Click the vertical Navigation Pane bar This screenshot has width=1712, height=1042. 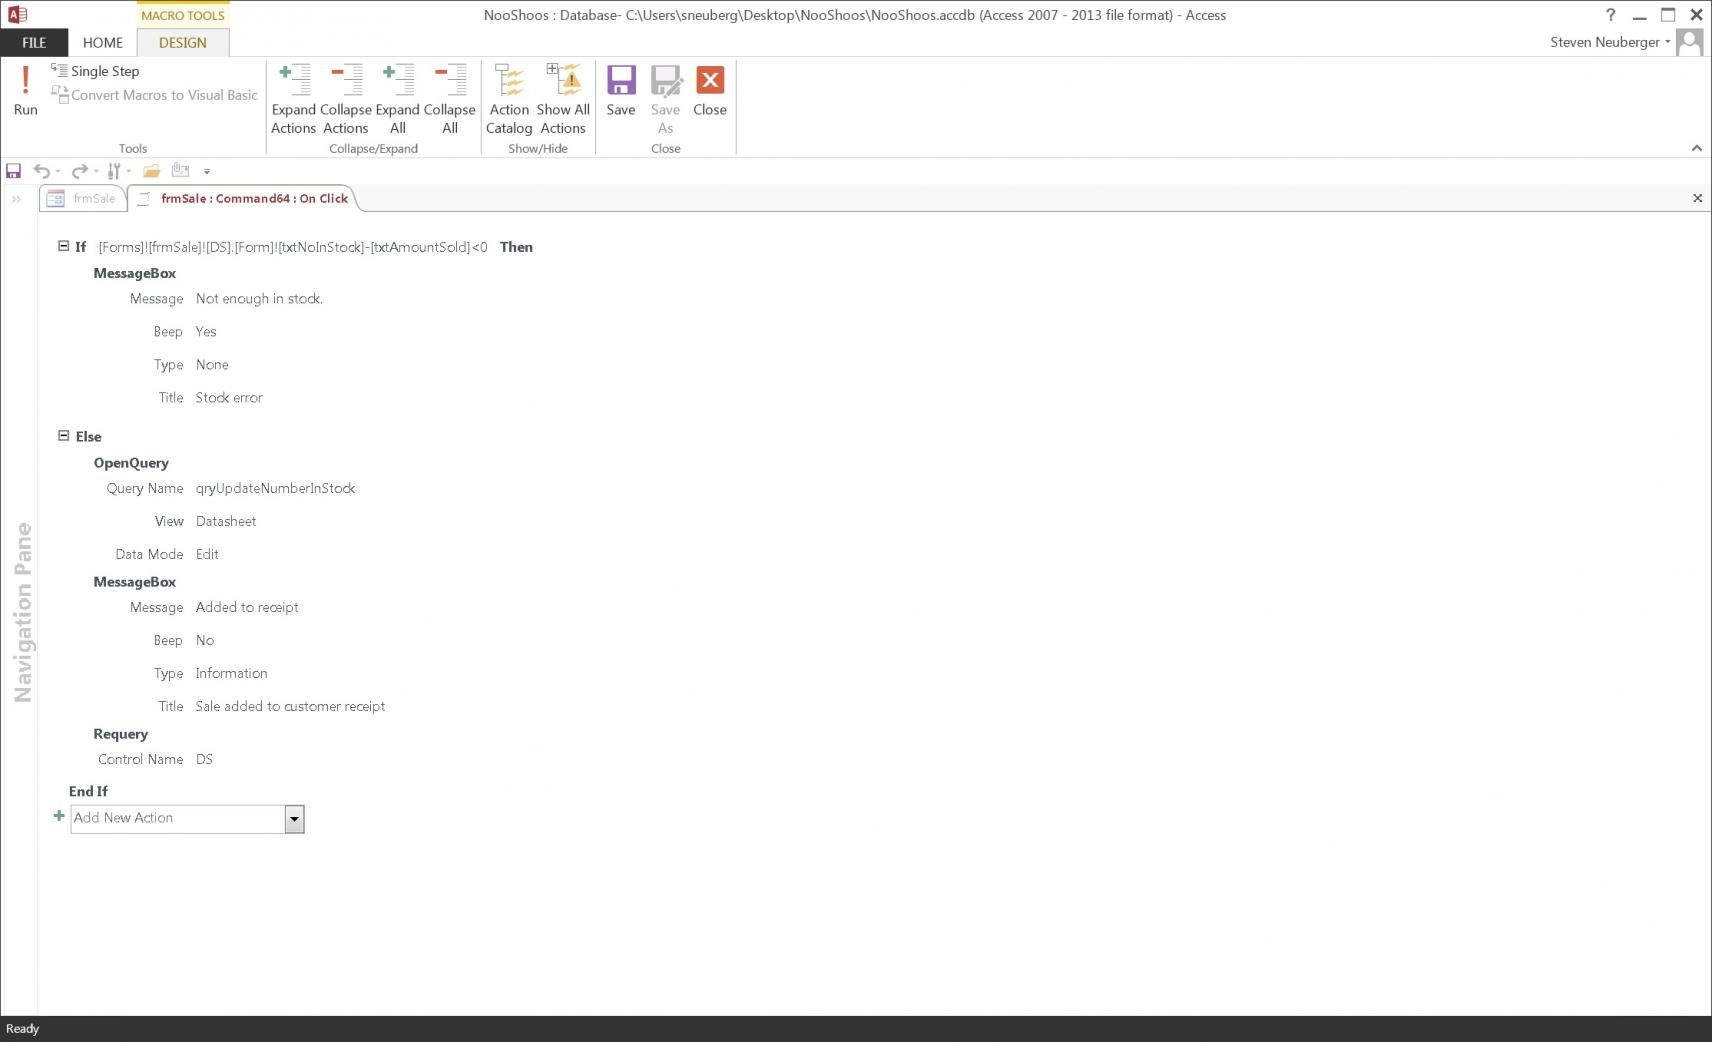click(22, 612)
